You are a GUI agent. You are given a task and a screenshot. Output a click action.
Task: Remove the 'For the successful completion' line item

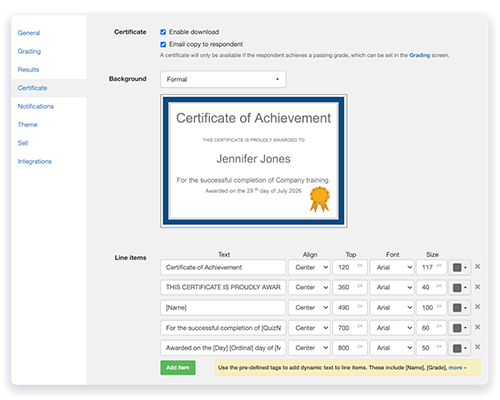pos(477,327)
